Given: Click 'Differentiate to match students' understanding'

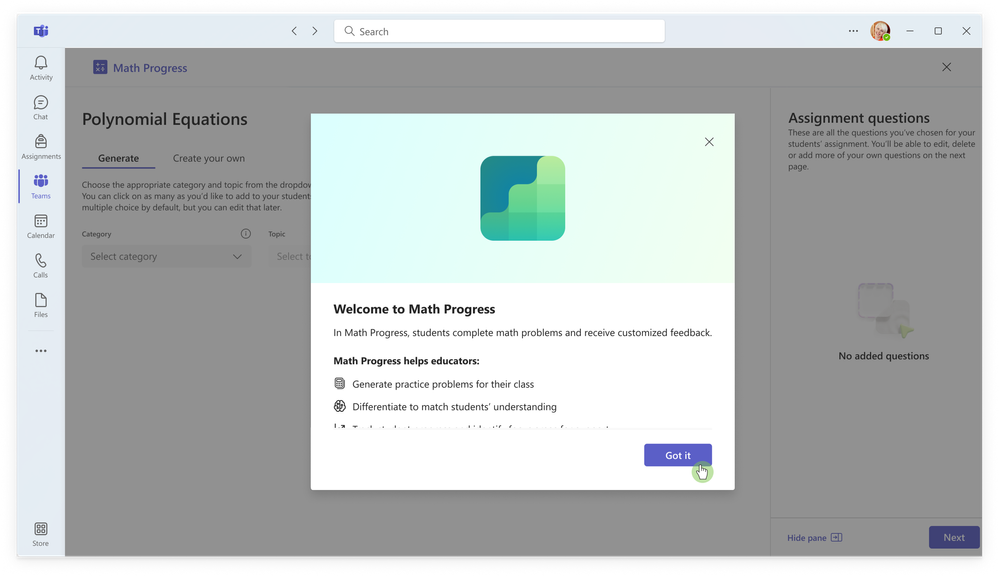Looking at the screenshot, I should tap(454, 407).
